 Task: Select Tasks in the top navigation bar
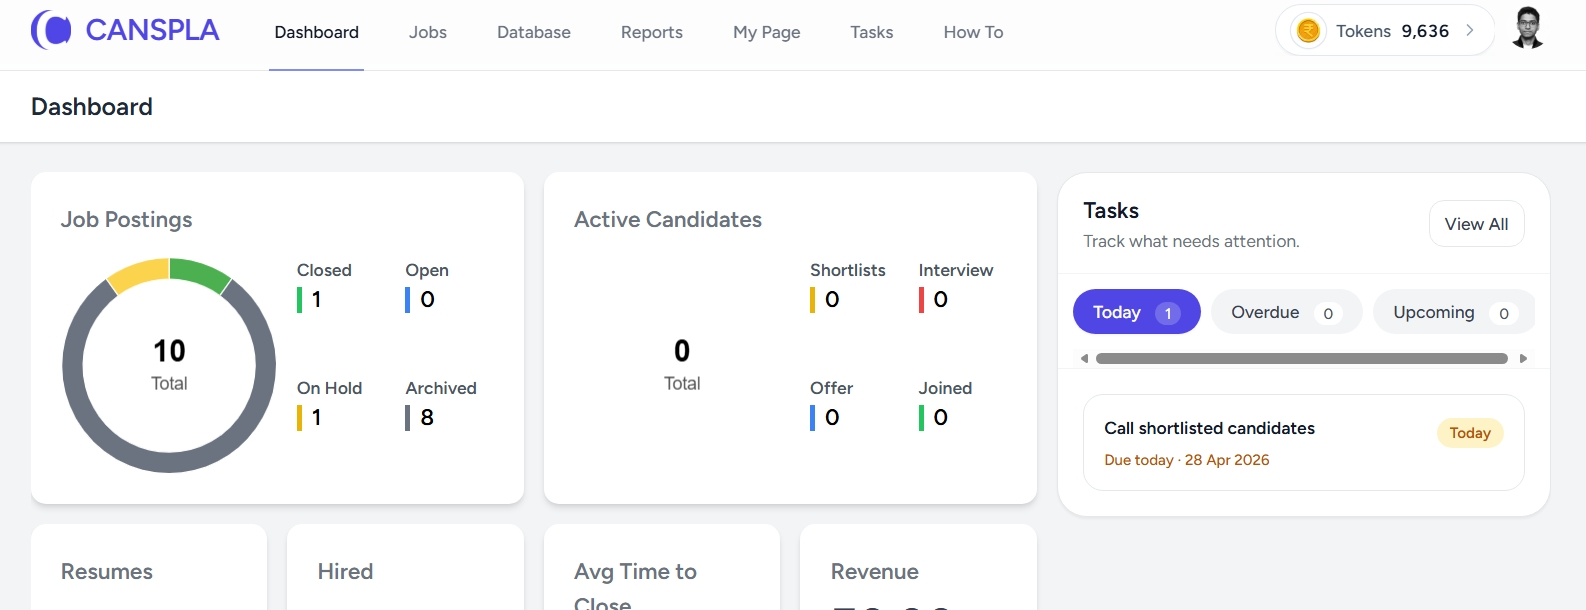[872, 32]
